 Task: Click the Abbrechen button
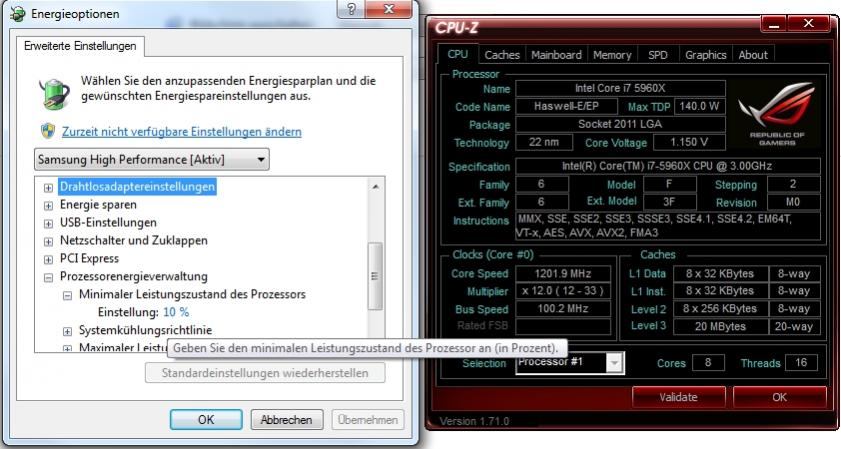tap(286, 419)
